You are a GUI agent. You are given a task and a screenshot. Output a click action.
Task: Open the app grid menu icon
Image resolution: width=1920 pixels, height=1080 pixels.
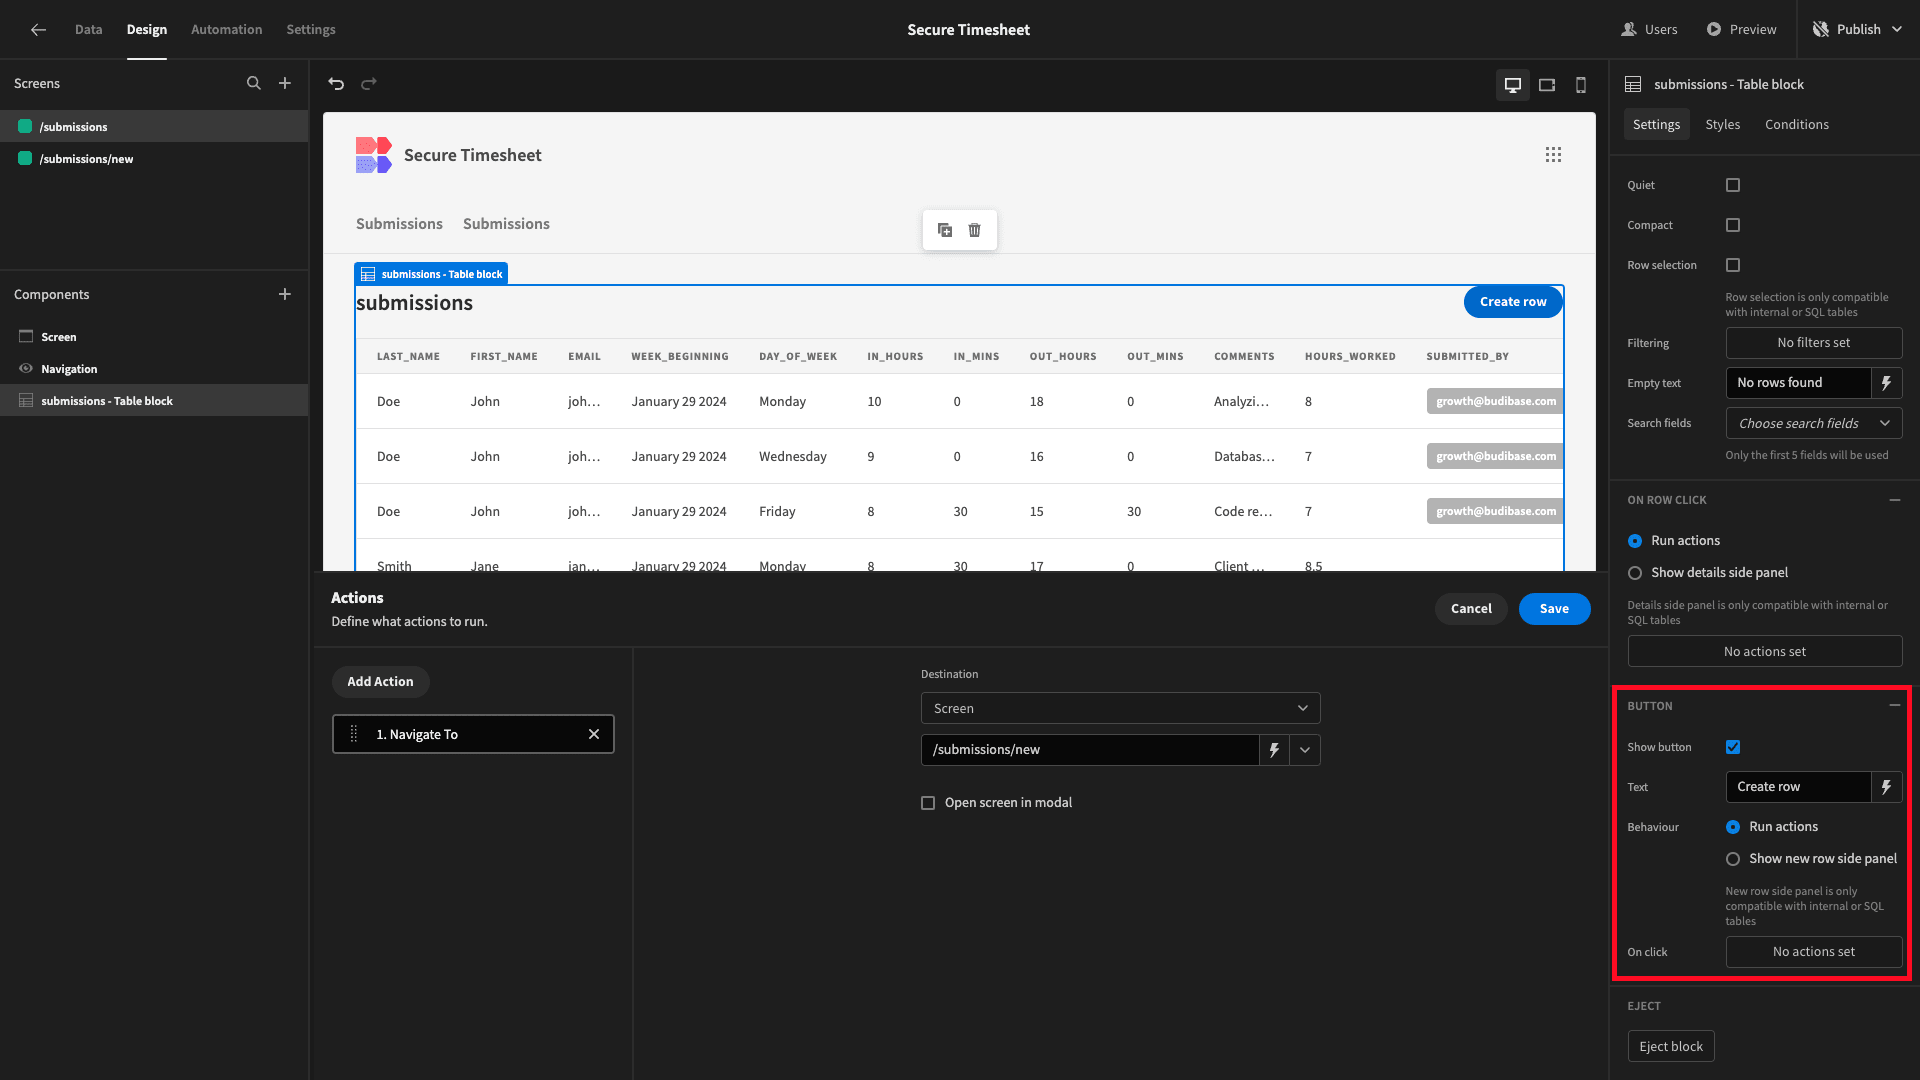pyautogui.click(x=1553, y=155)
